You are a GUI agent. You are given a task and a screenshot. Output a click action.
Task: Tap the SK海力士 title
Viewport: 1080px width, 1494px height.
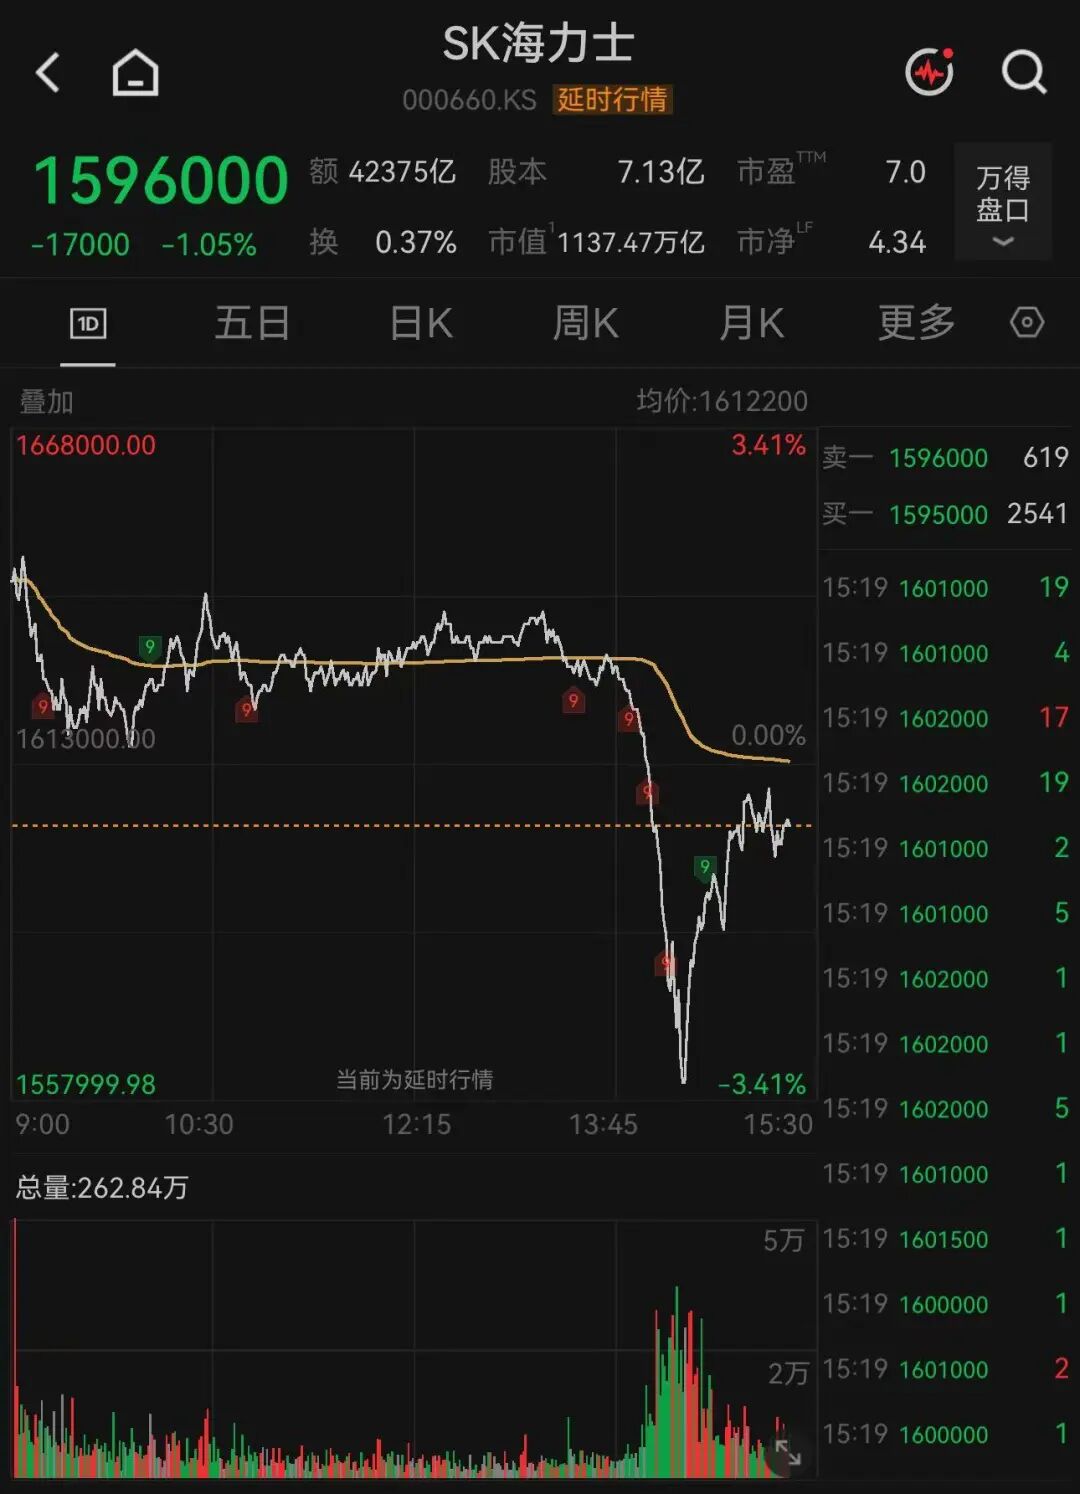(539, 44)
